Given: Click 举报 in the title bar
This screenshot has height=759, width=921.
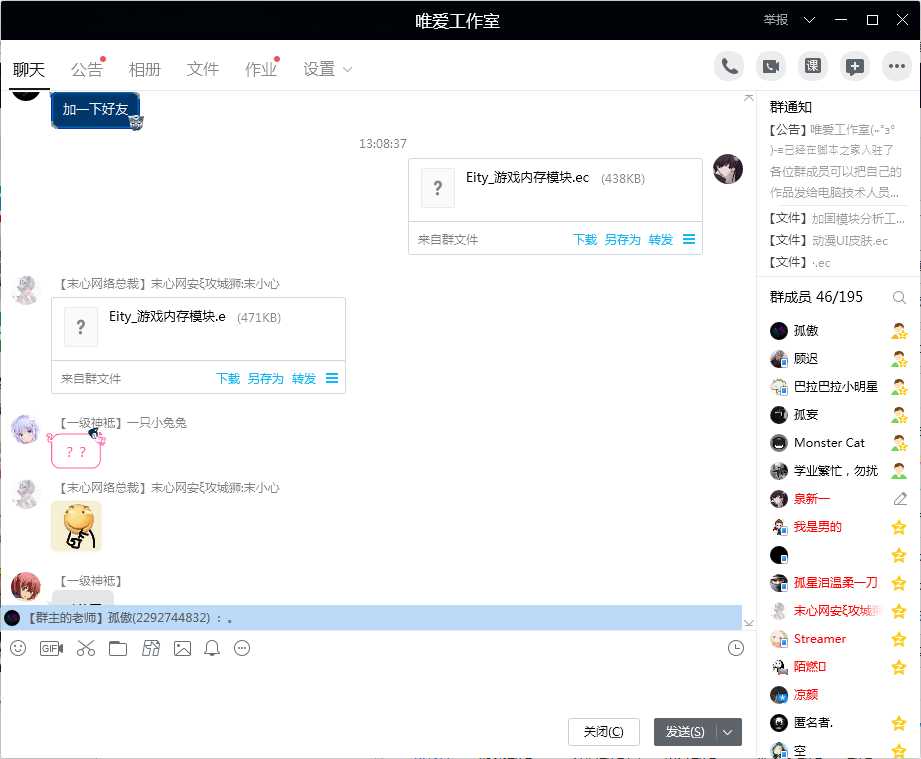Looking at the screenshot, I should [x=775, y=20].
